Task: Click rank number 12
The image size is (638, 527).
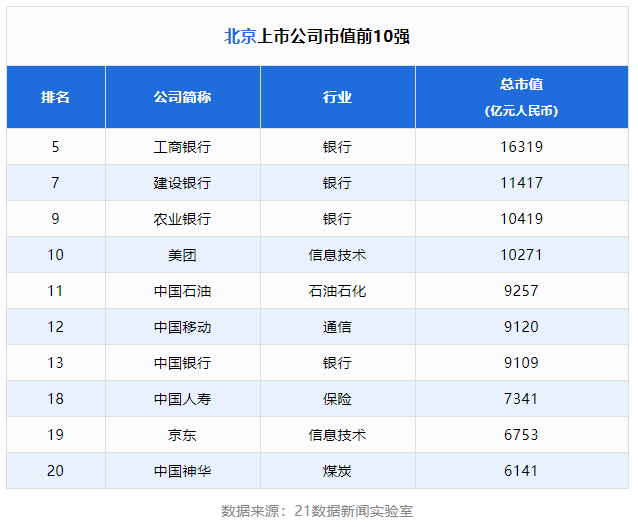Action: click(x=55, y=327)
